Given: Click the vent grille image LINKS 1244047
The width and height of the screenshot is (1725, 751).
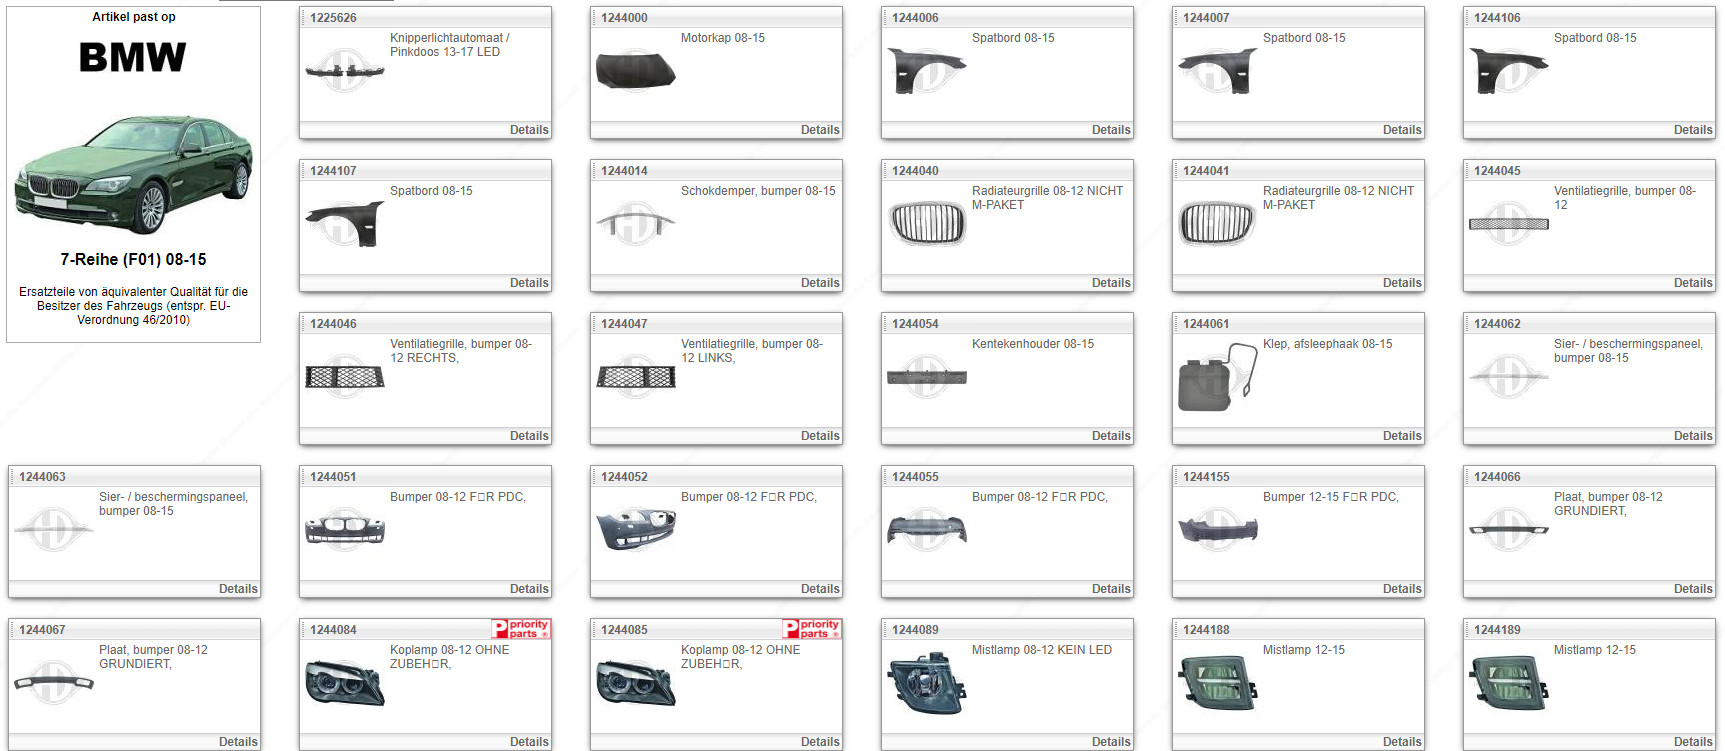Looking at the screenshot, I should pos(636,377).
